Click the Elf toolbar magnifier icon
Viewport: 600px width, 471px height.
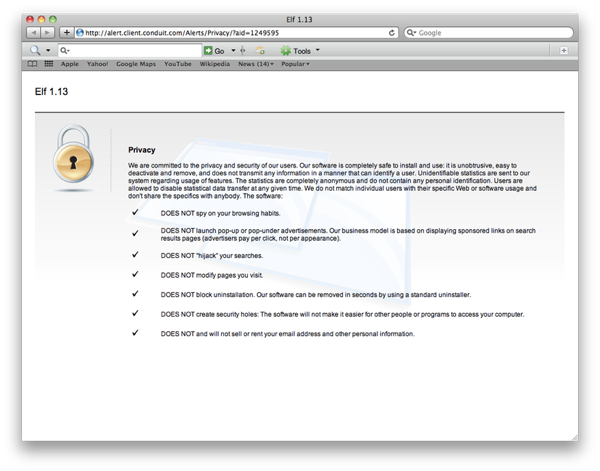[x=35, y=51]
